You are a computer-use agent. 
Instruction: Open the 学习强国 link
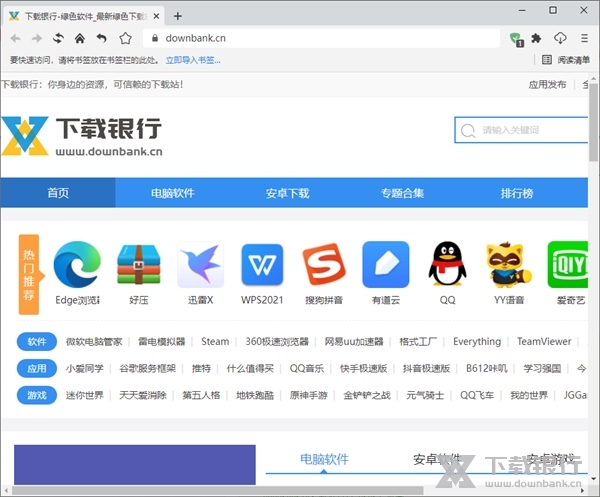[542, 368]
